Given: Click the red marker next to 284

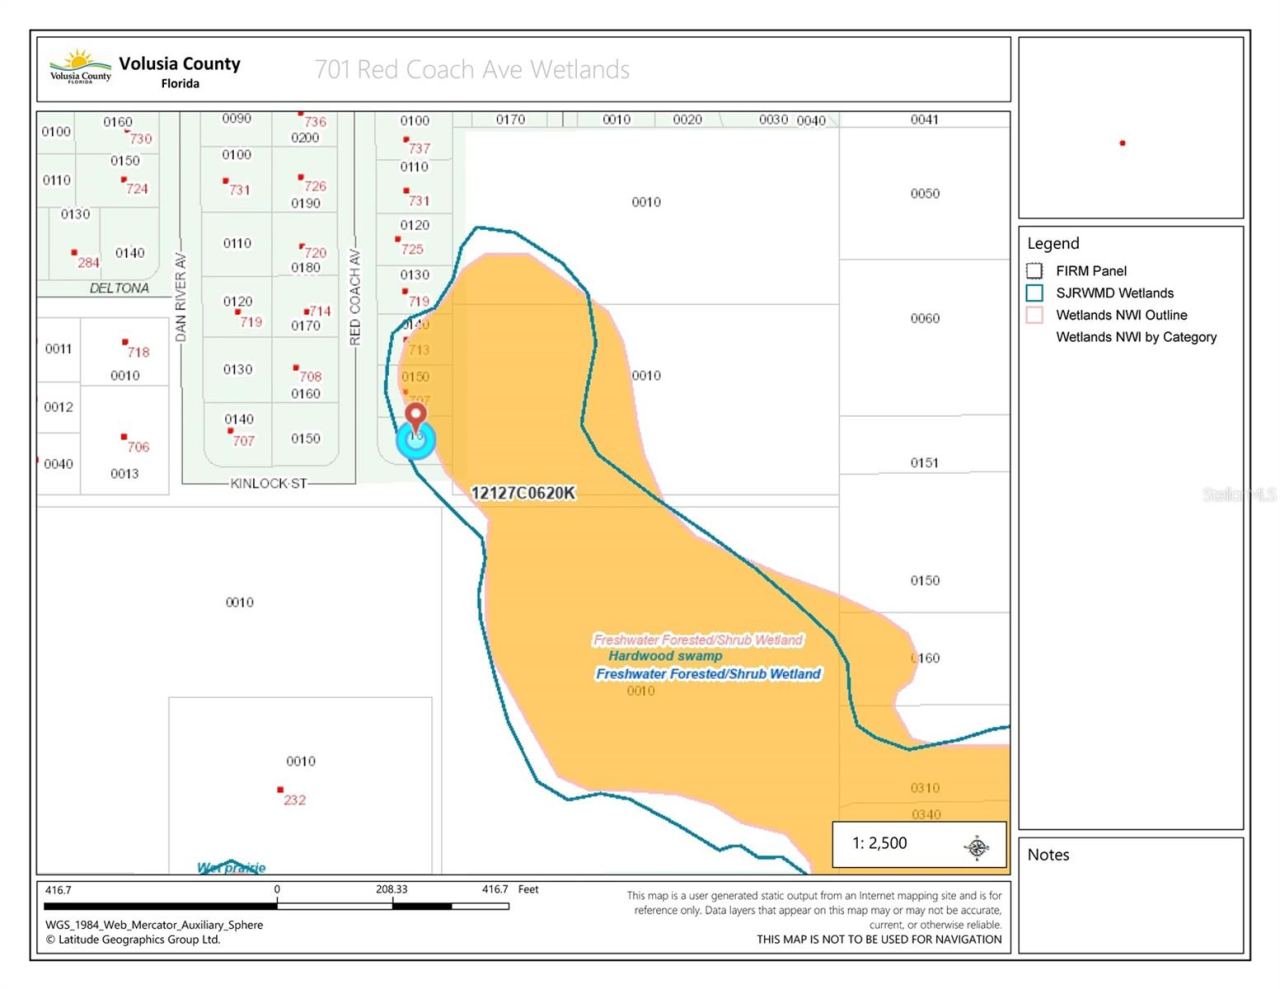Looking at the screenshot, I should [x=74, y=253].
